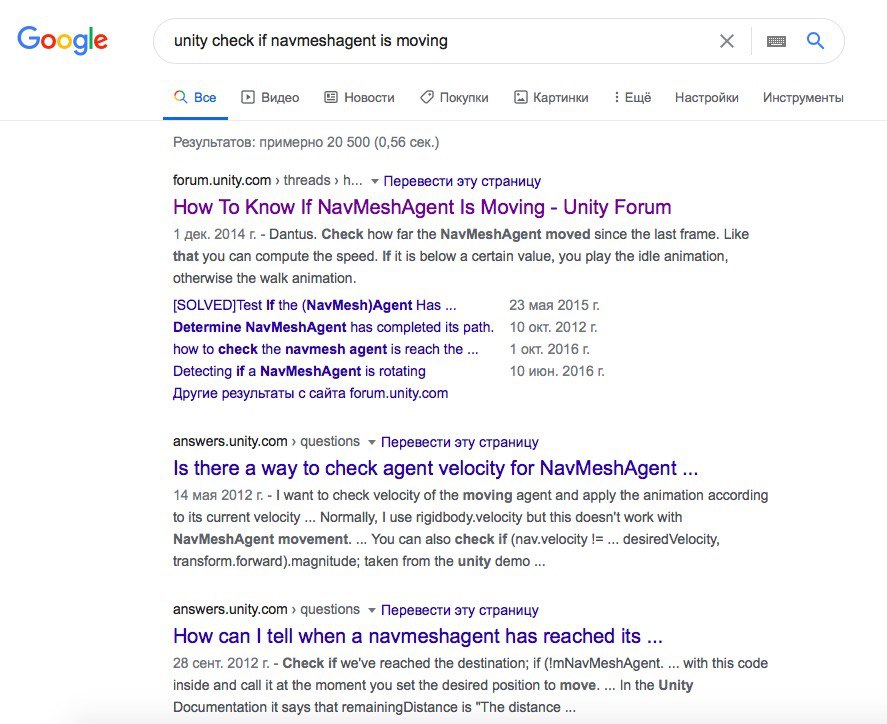Switch to the Новости tab
Viewport: 887px width, 724px height.
(x=359, y=97)
